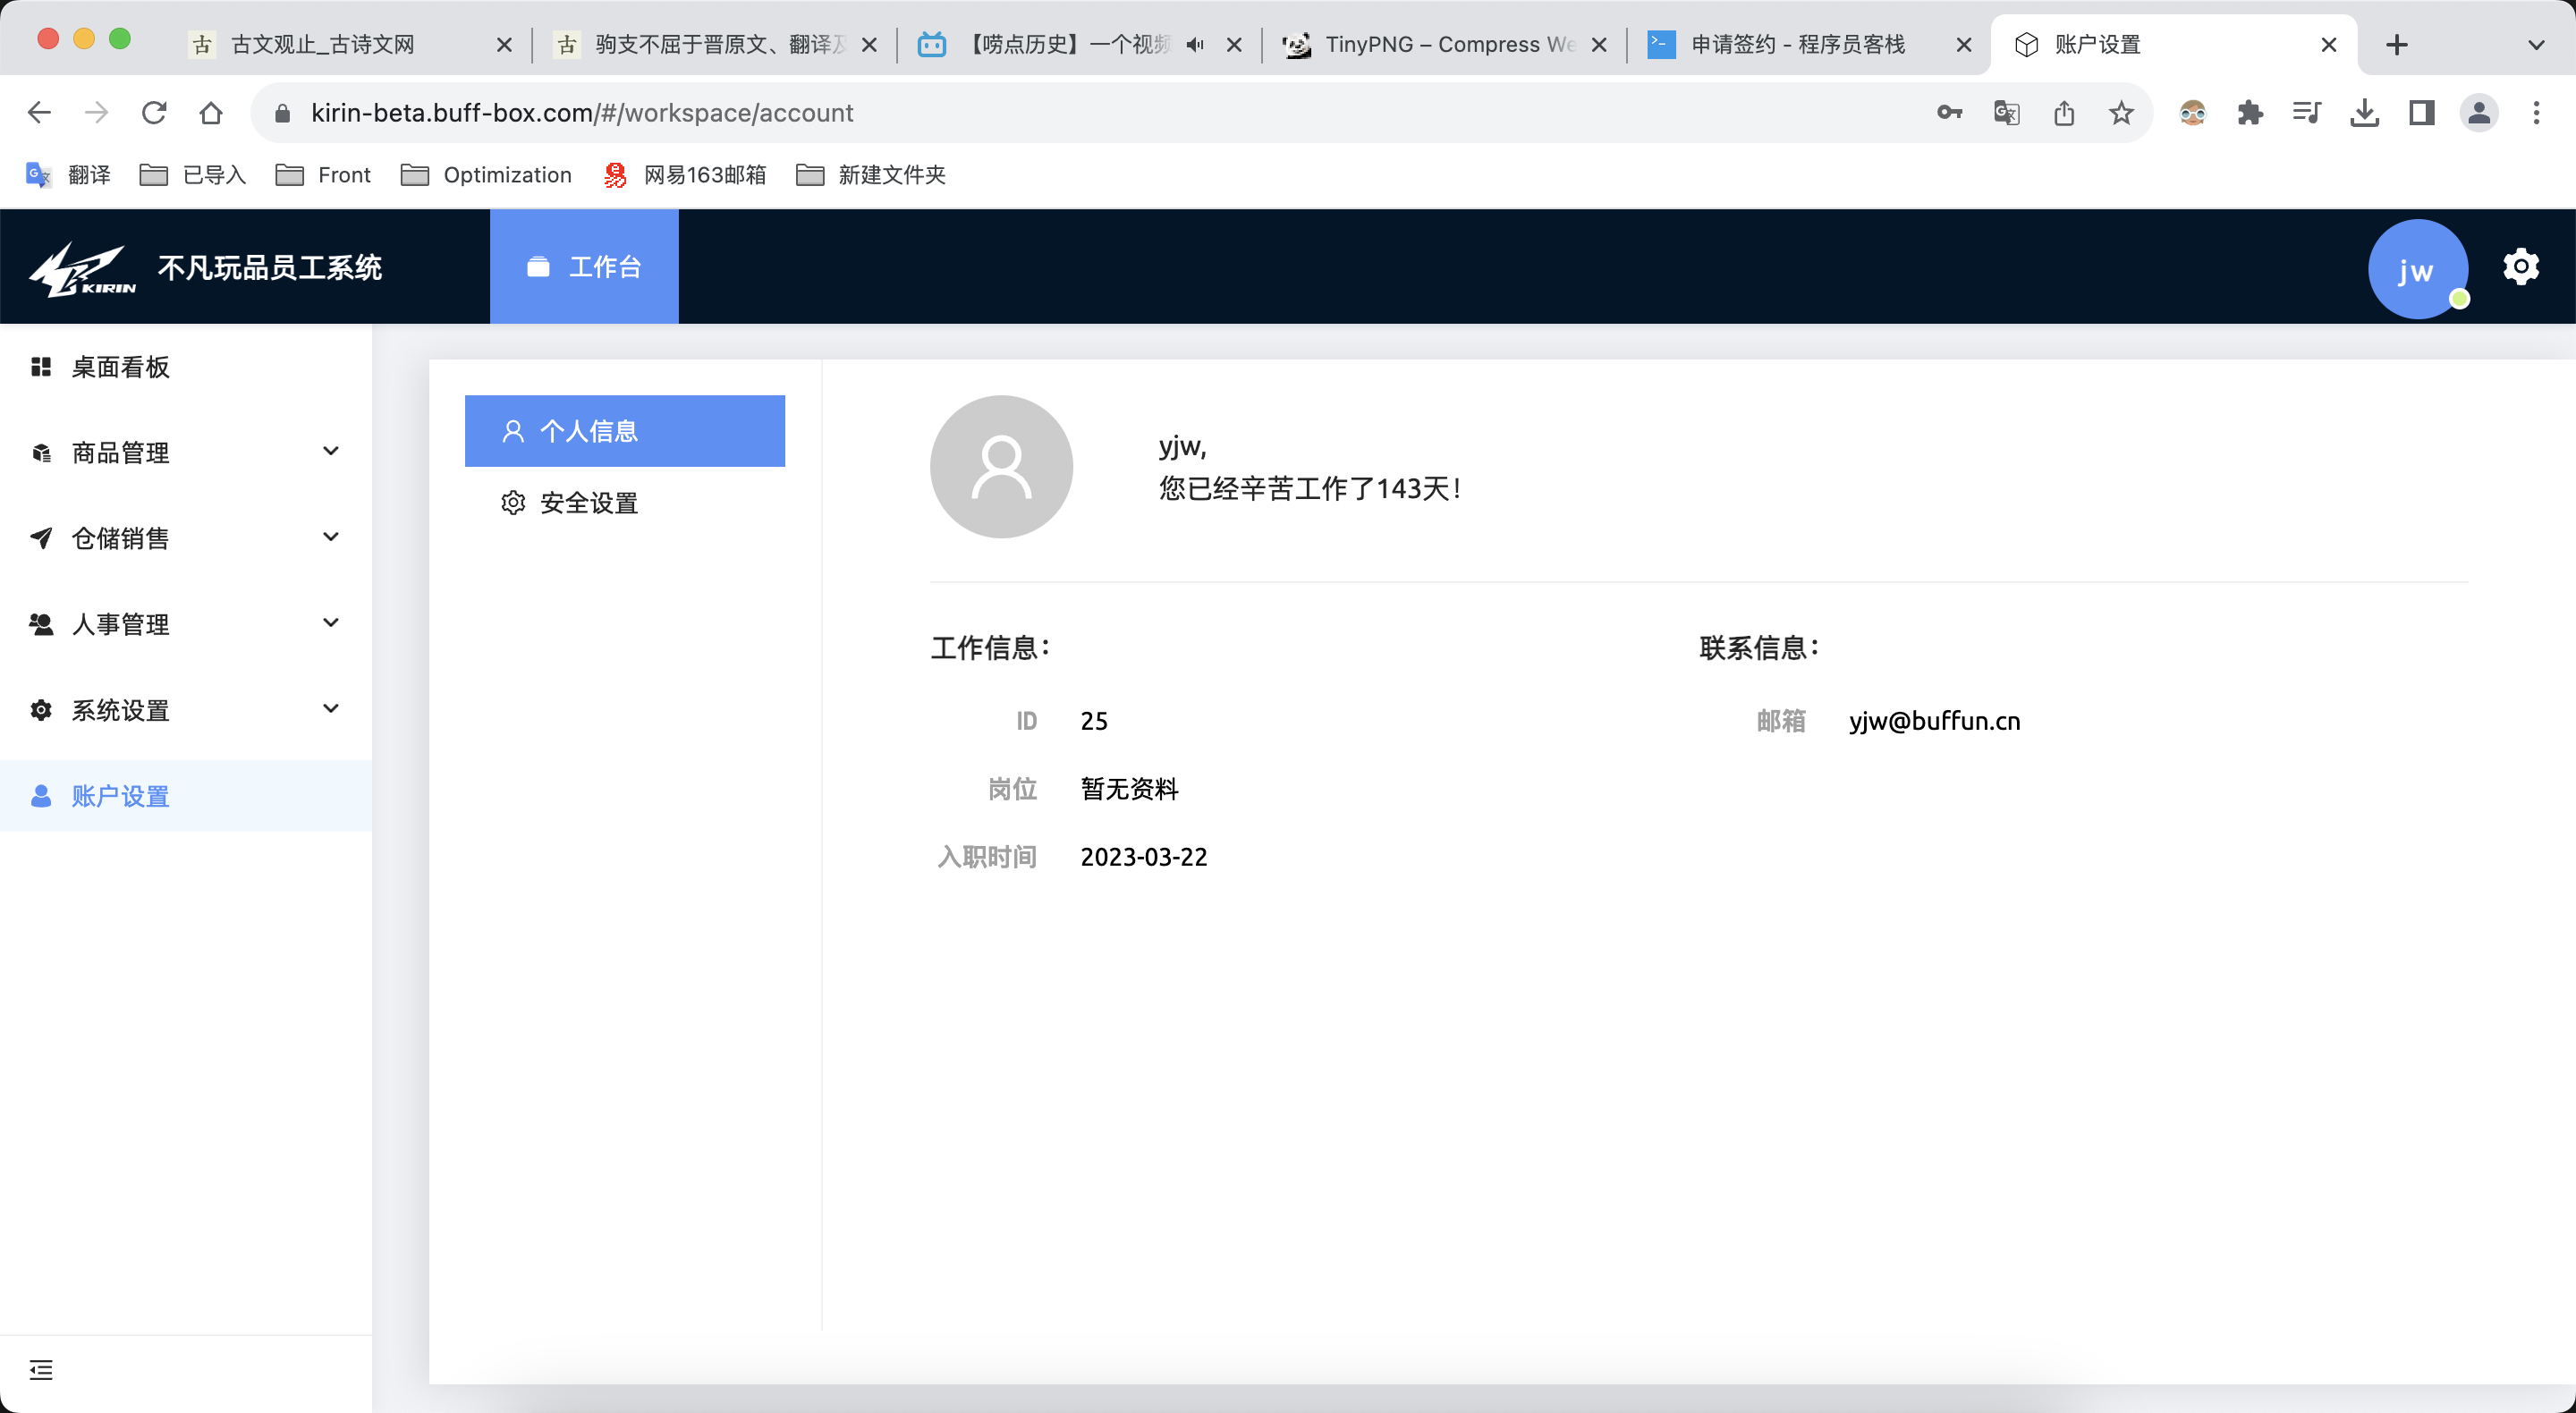
Task: Expand 商品管理 menu chevron
Action: (x=331, y=452)
